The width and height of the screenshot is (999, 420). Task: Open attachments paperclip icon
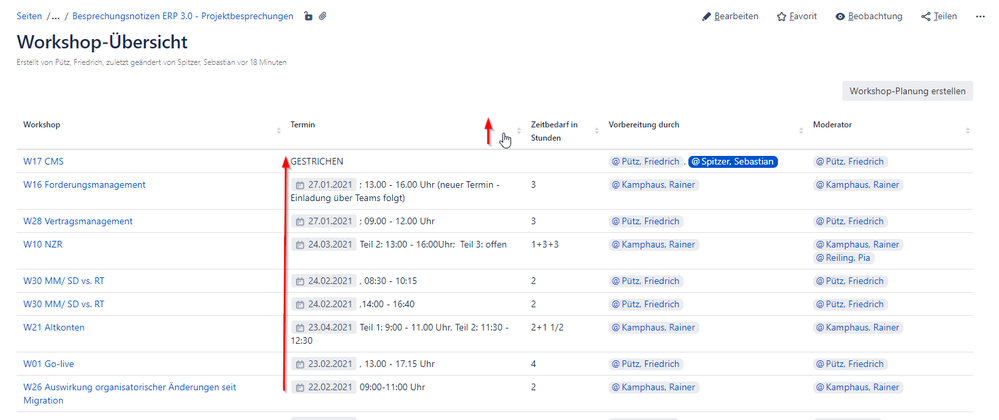[323, 17]
